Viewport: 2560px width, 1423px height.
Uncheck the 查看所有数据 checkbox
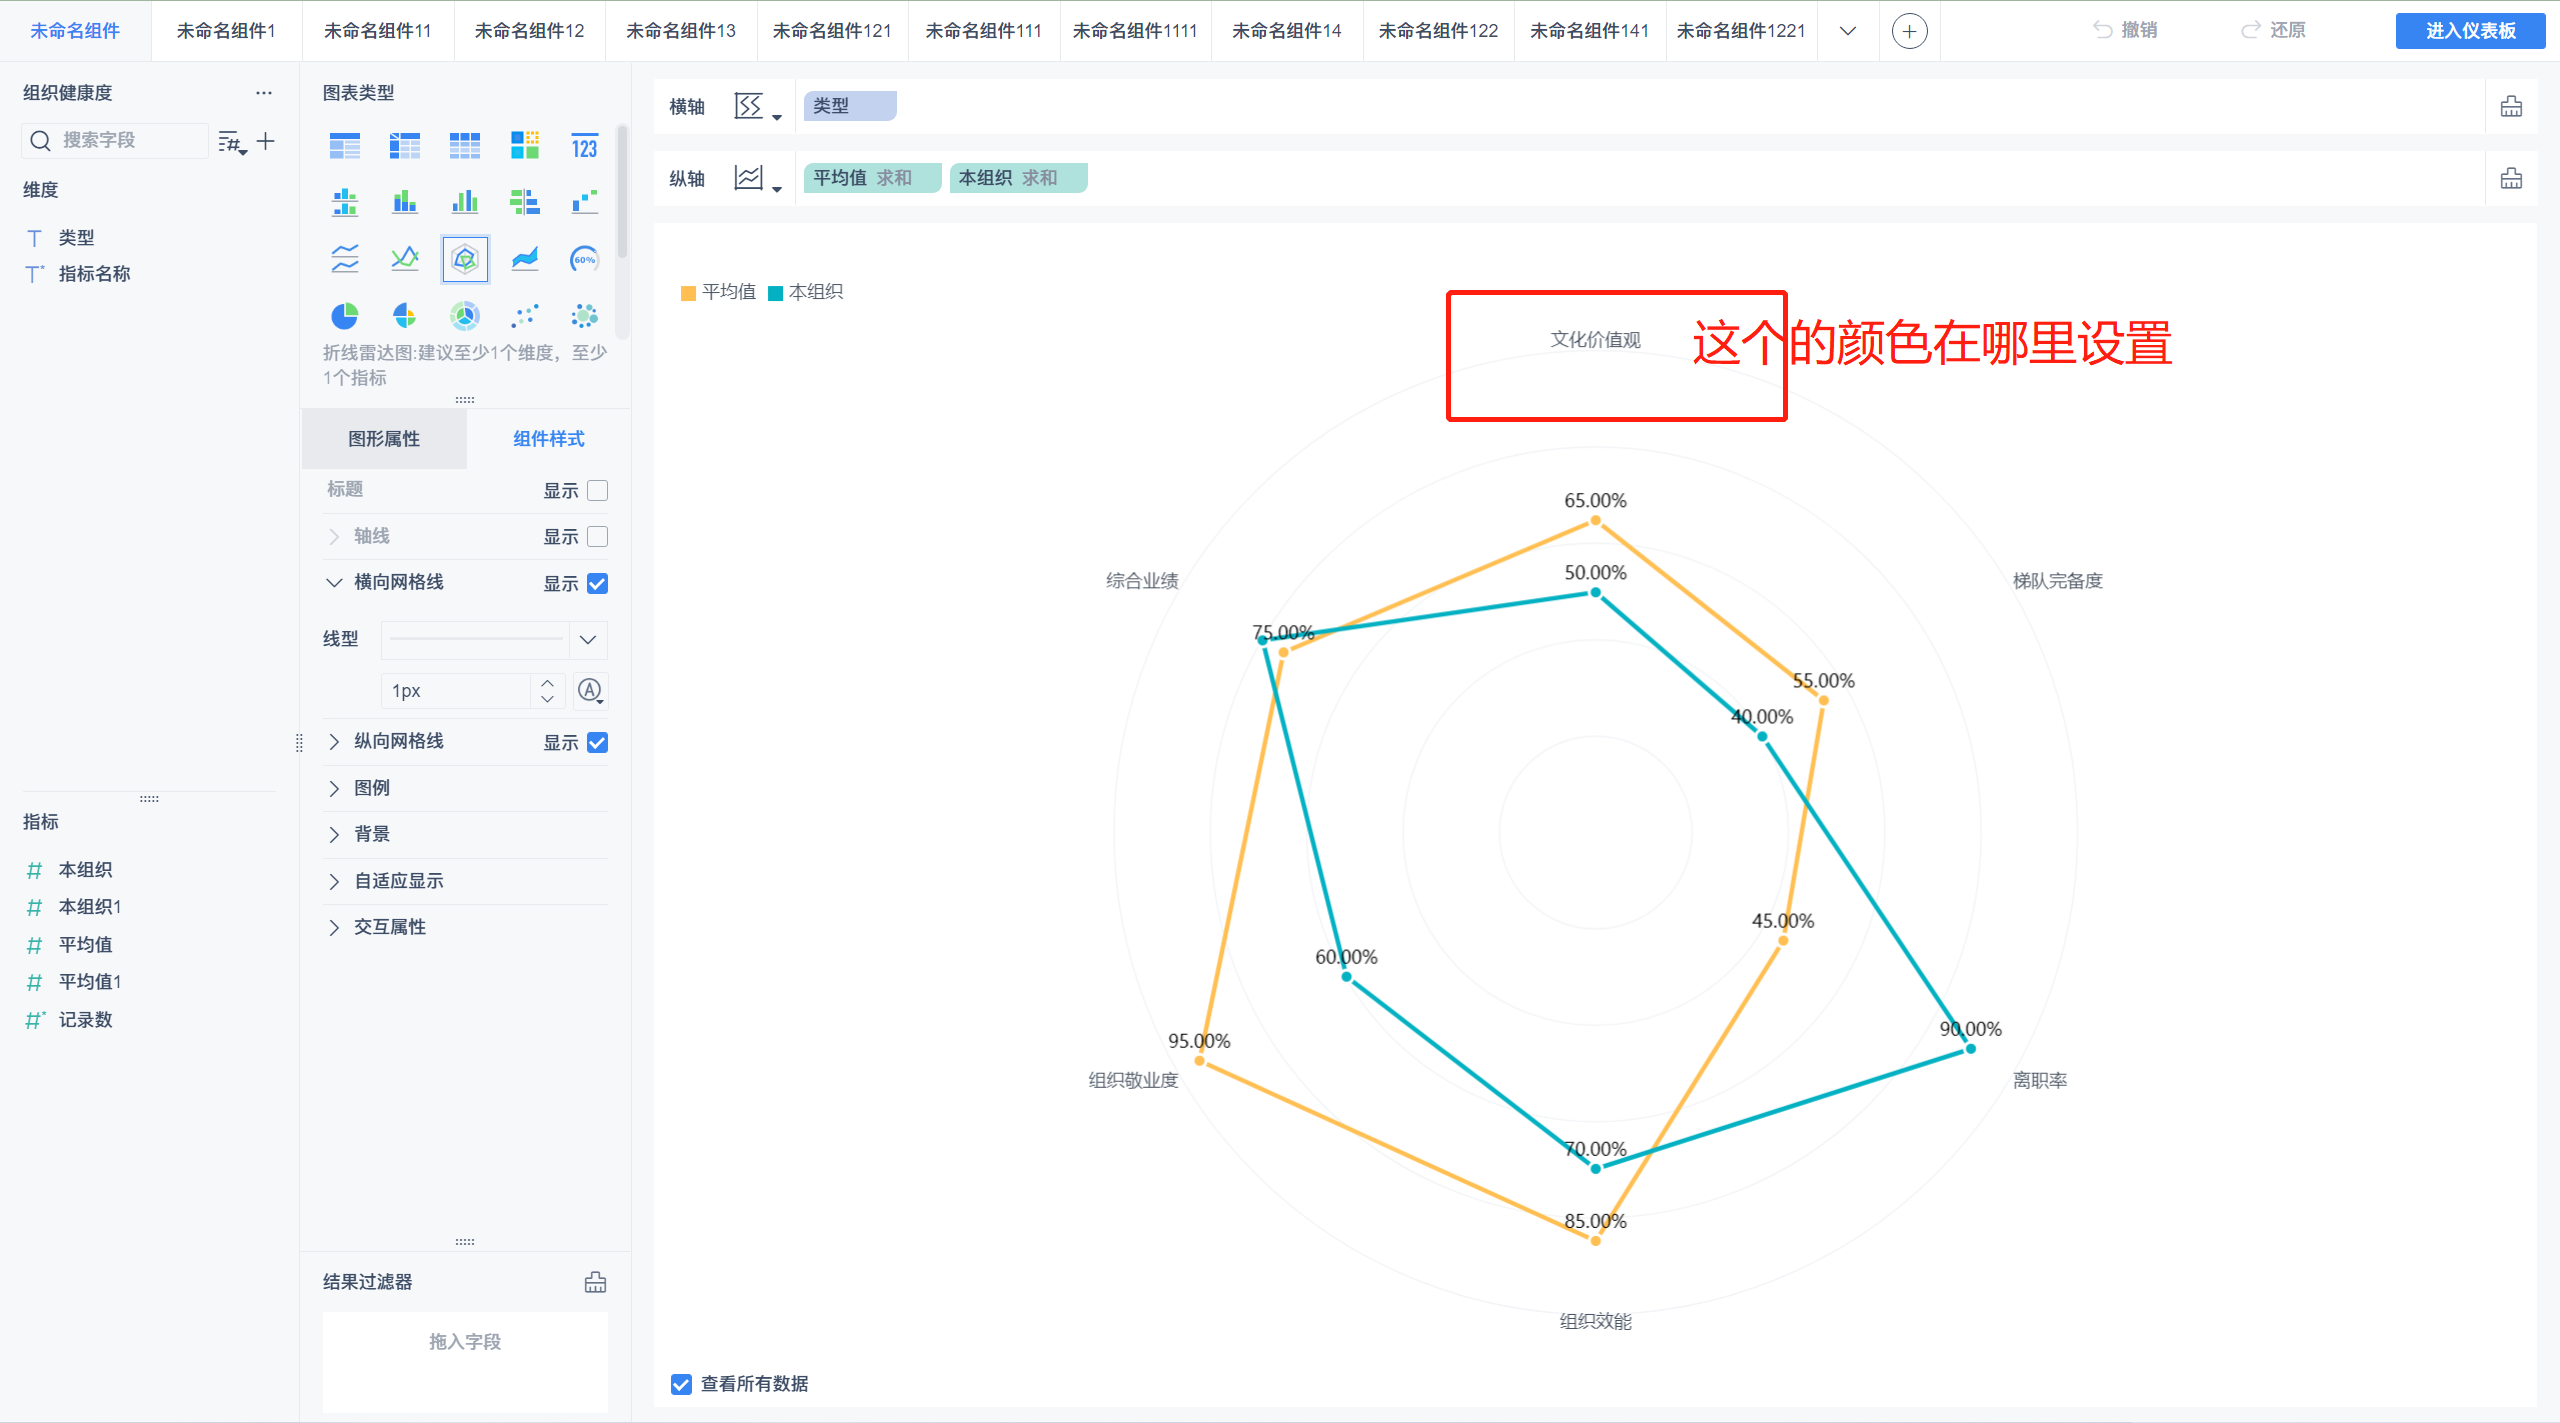coord(681,1384)
